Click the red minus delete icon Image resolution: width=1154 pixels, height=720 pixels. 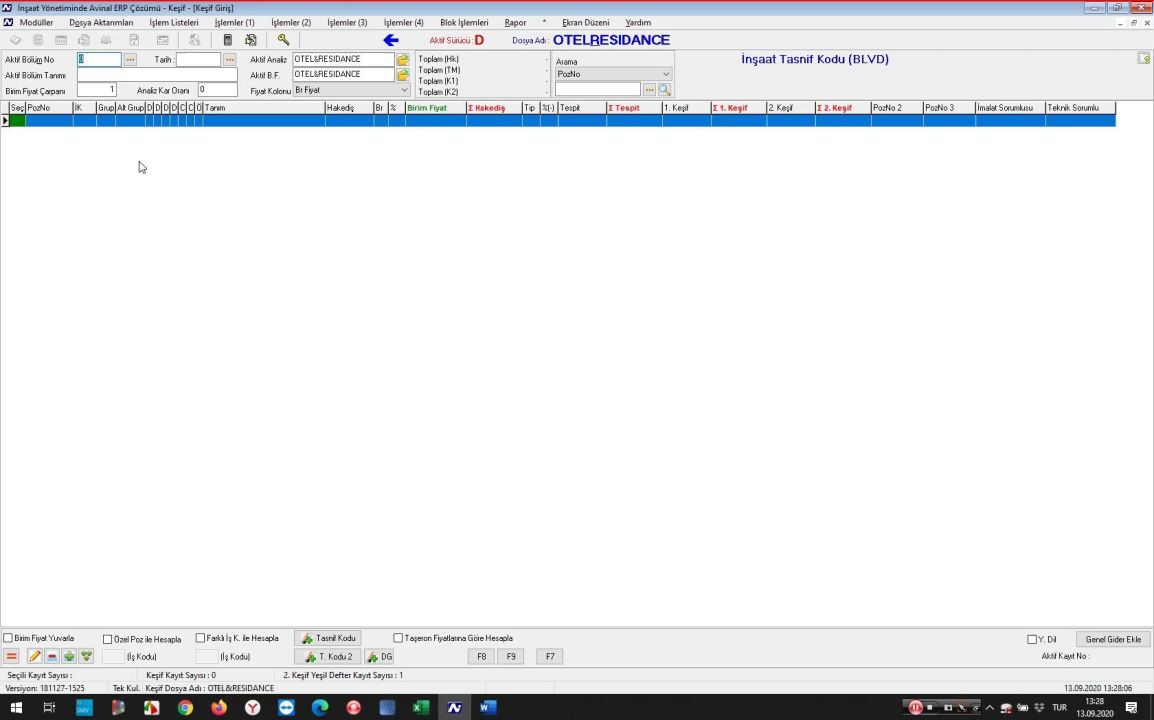pyautogui.click(x=52, y=657)
